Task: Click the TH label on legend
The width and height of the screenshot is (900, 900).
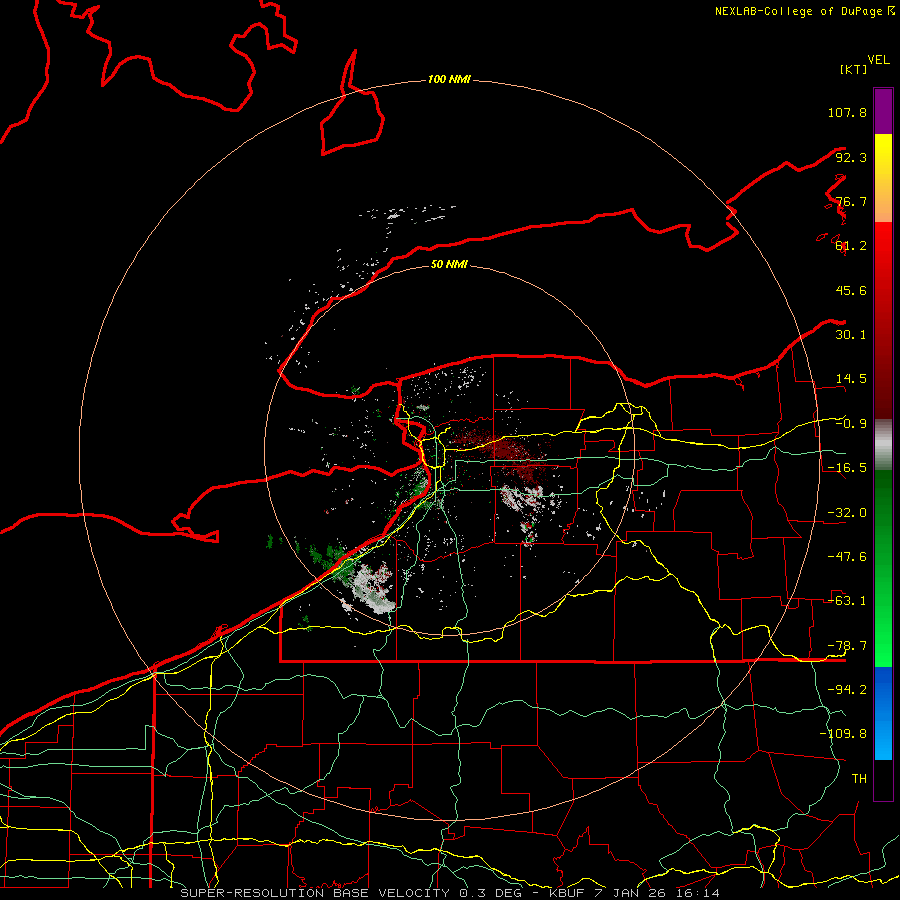Action: coord(859,778)
